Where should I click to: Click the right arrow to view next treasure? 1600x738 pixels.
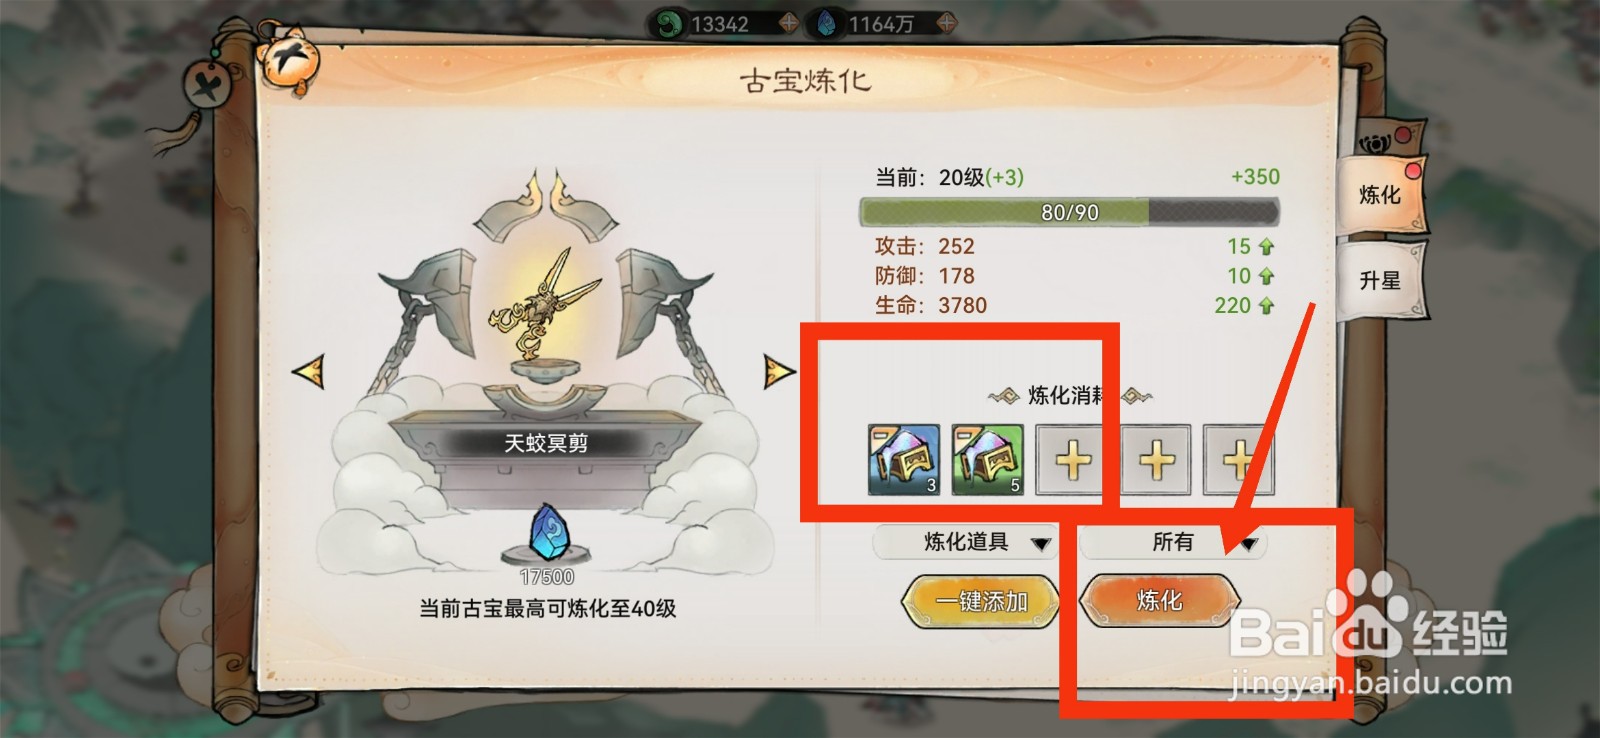point(778,371)
